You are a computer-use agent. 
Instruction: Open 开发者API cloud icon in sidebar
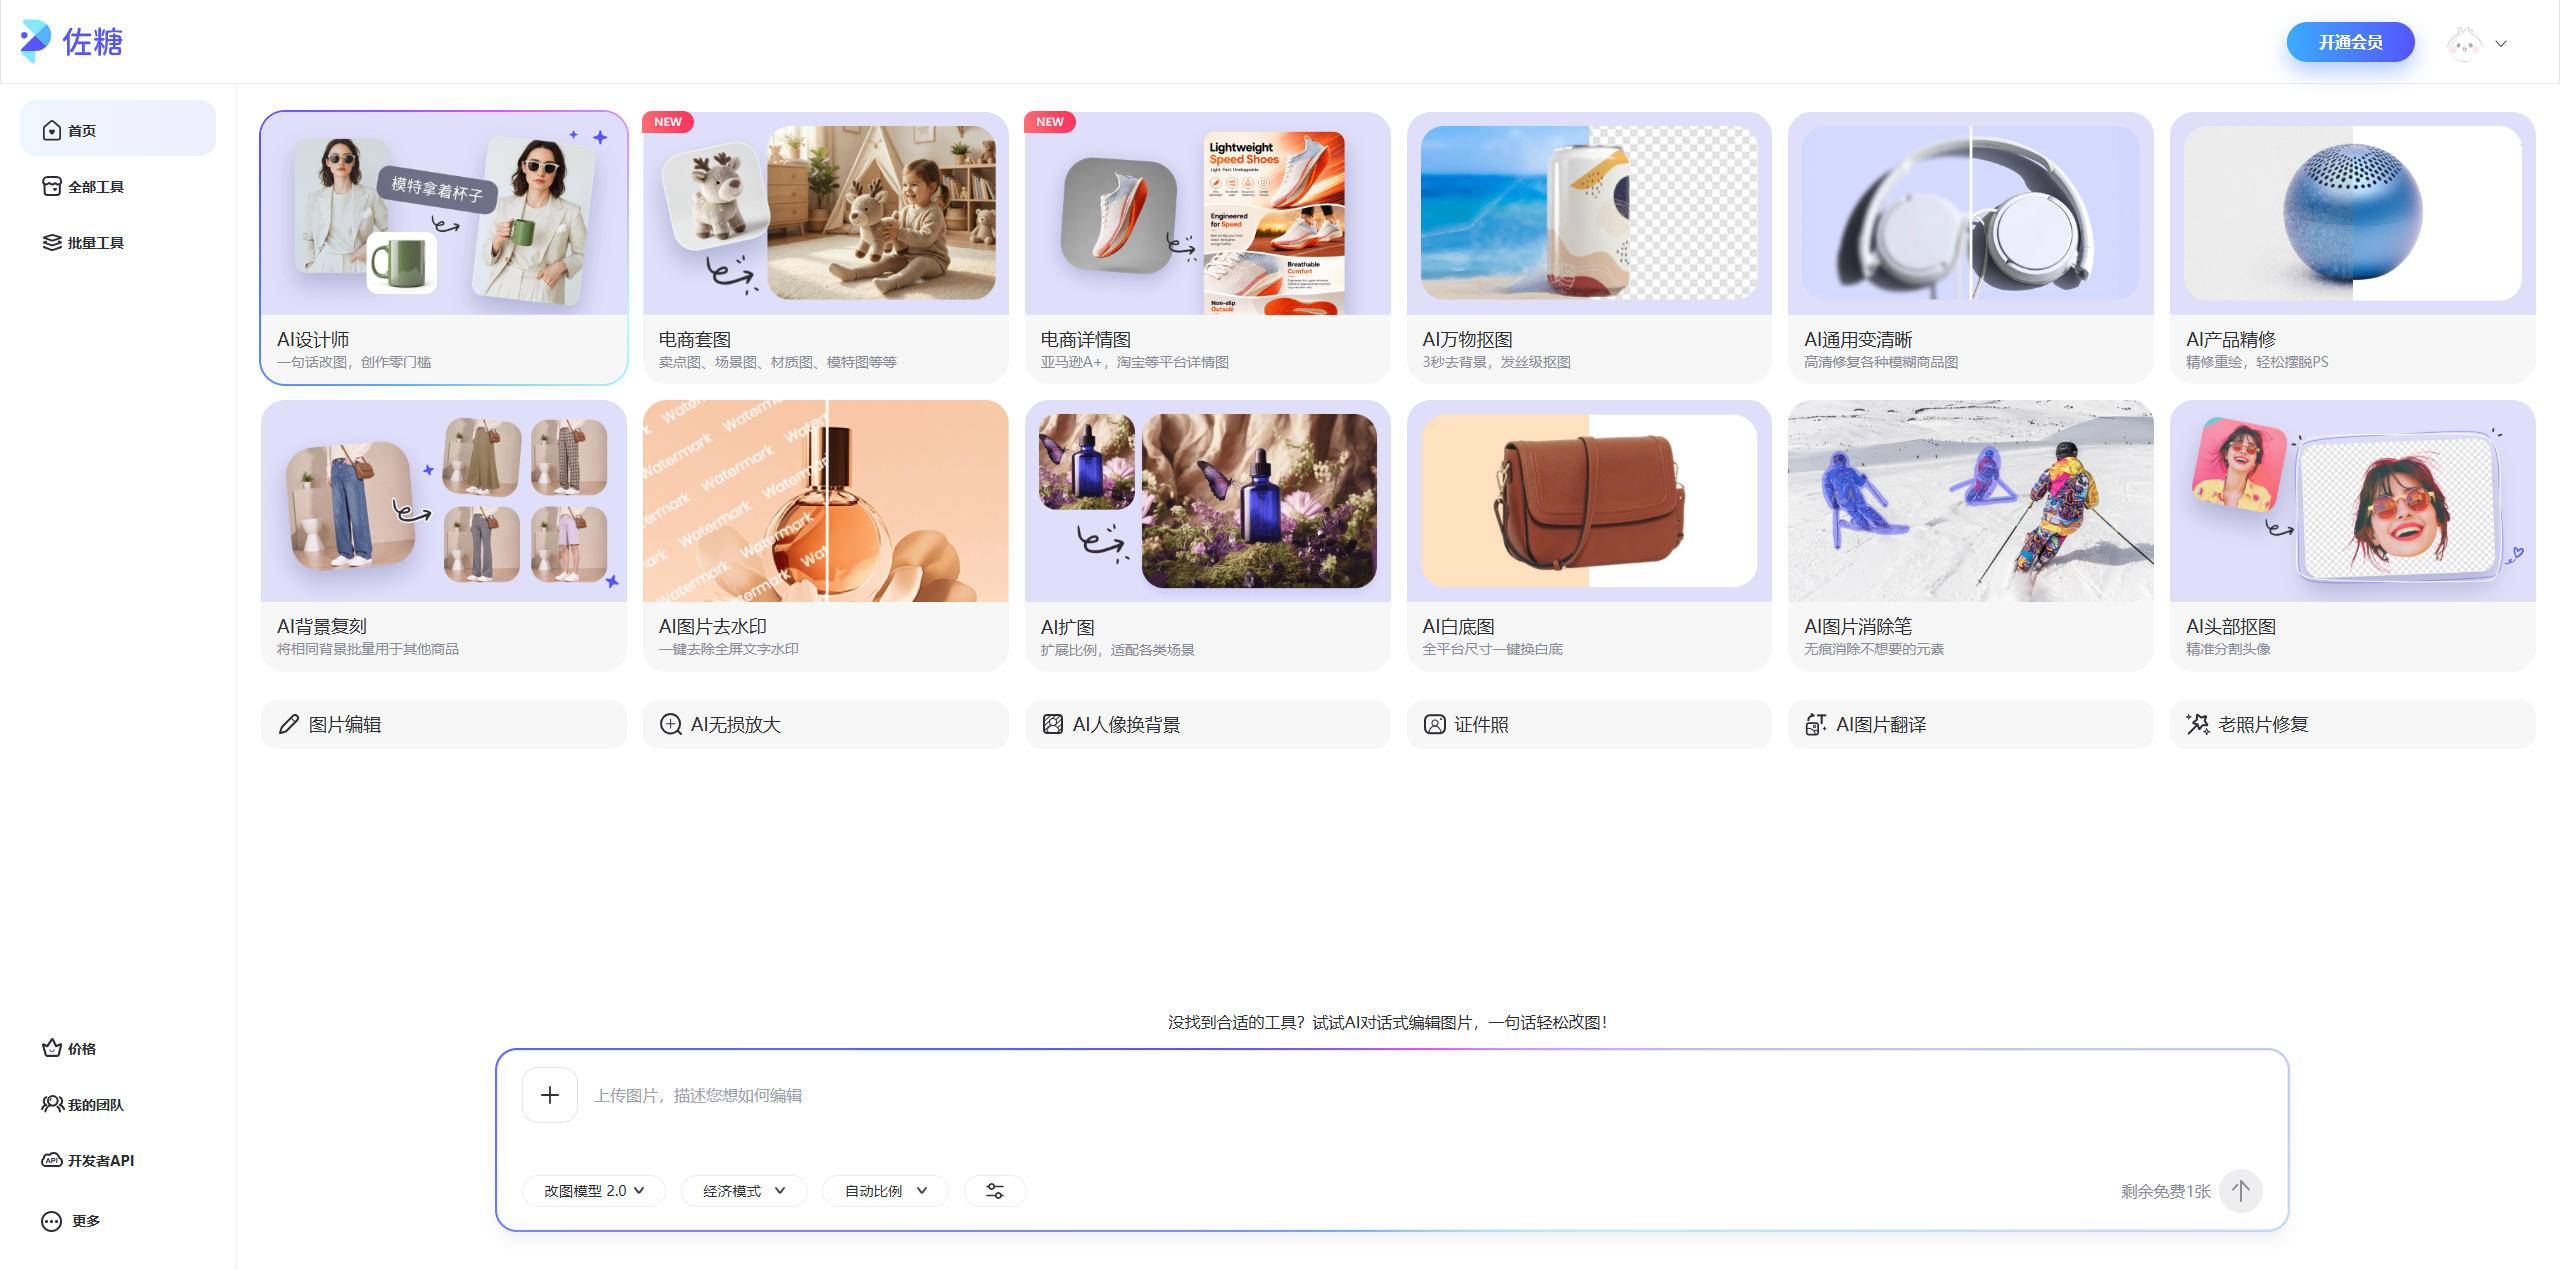[52, 1161]
